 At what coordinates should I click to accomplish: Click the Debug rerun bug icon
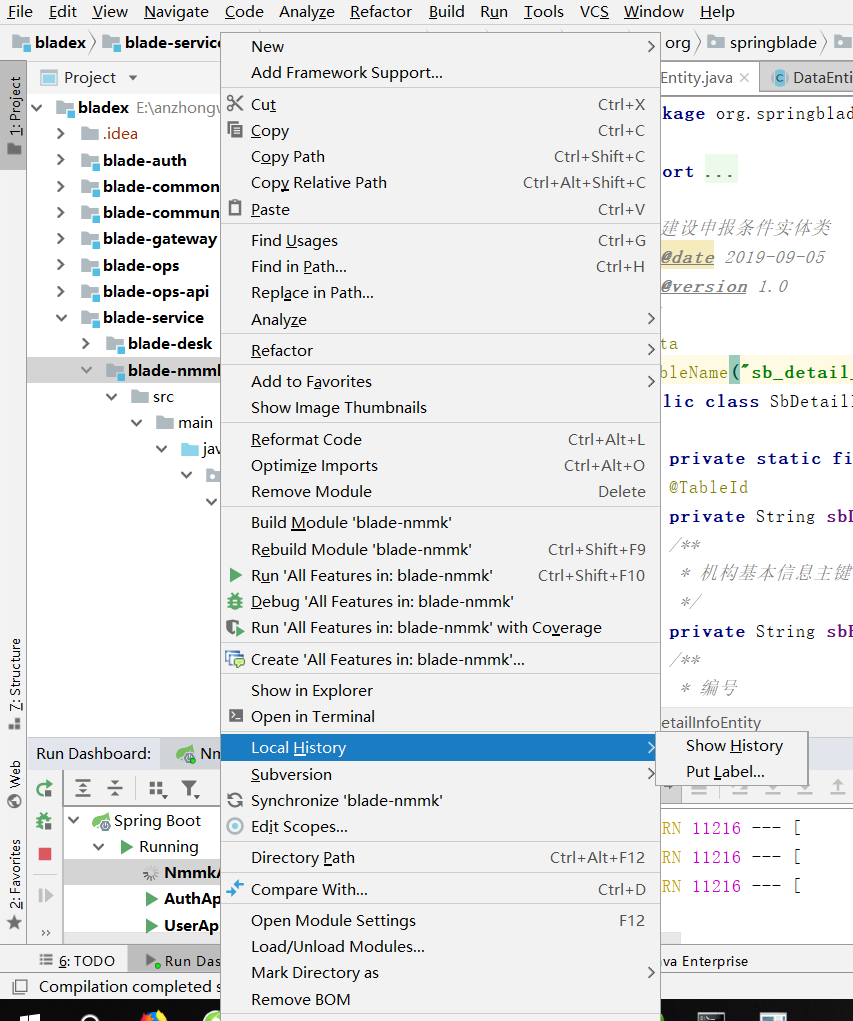(x=44, y=821)
